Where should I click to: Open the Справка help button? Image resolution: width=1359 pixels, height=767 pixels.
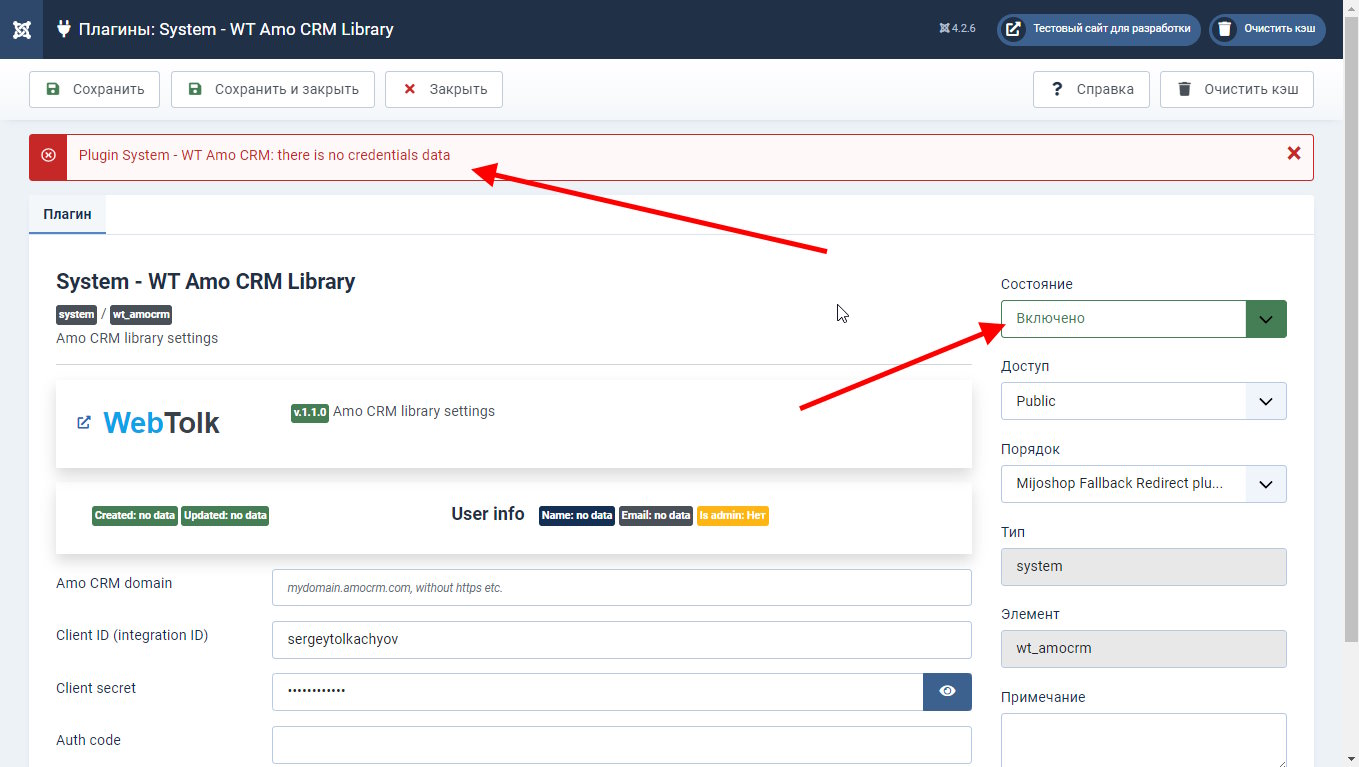point(1091,89)
